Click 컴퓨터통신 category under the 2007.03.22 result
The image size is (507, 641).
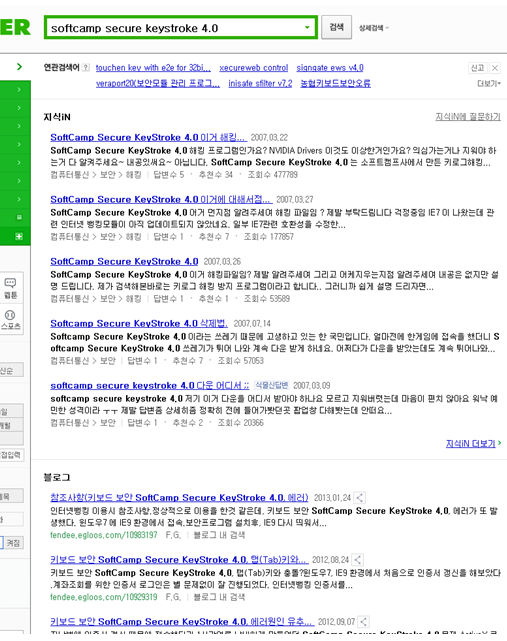point(70,175)
